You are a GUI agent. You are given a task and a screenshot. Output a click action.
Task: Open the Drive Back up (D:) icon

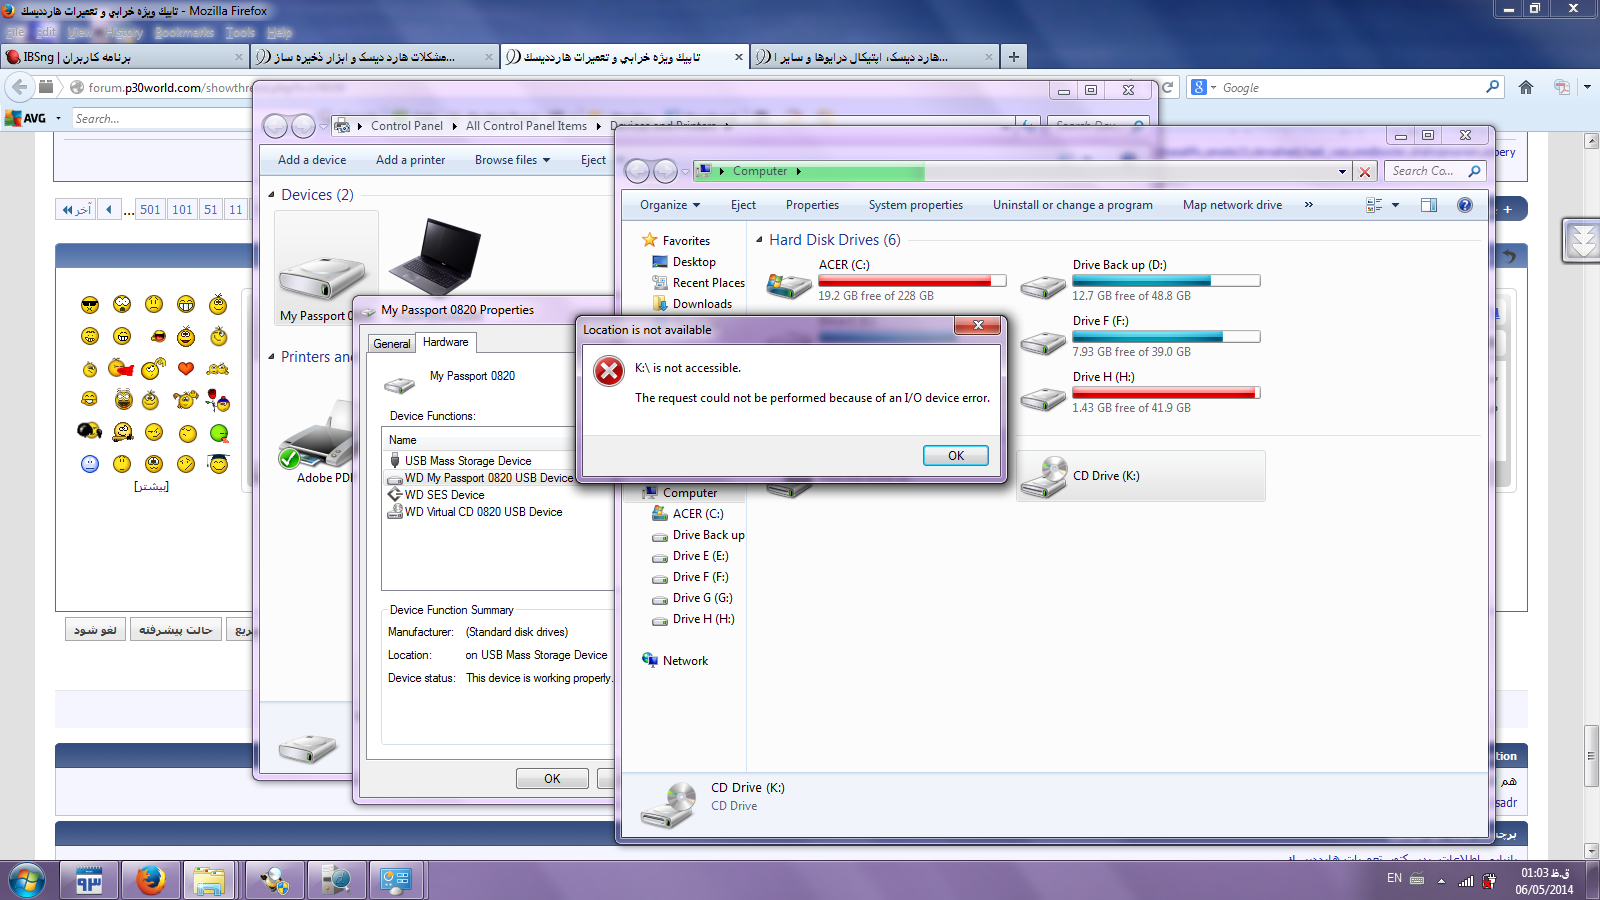[x=1043, y=286]
